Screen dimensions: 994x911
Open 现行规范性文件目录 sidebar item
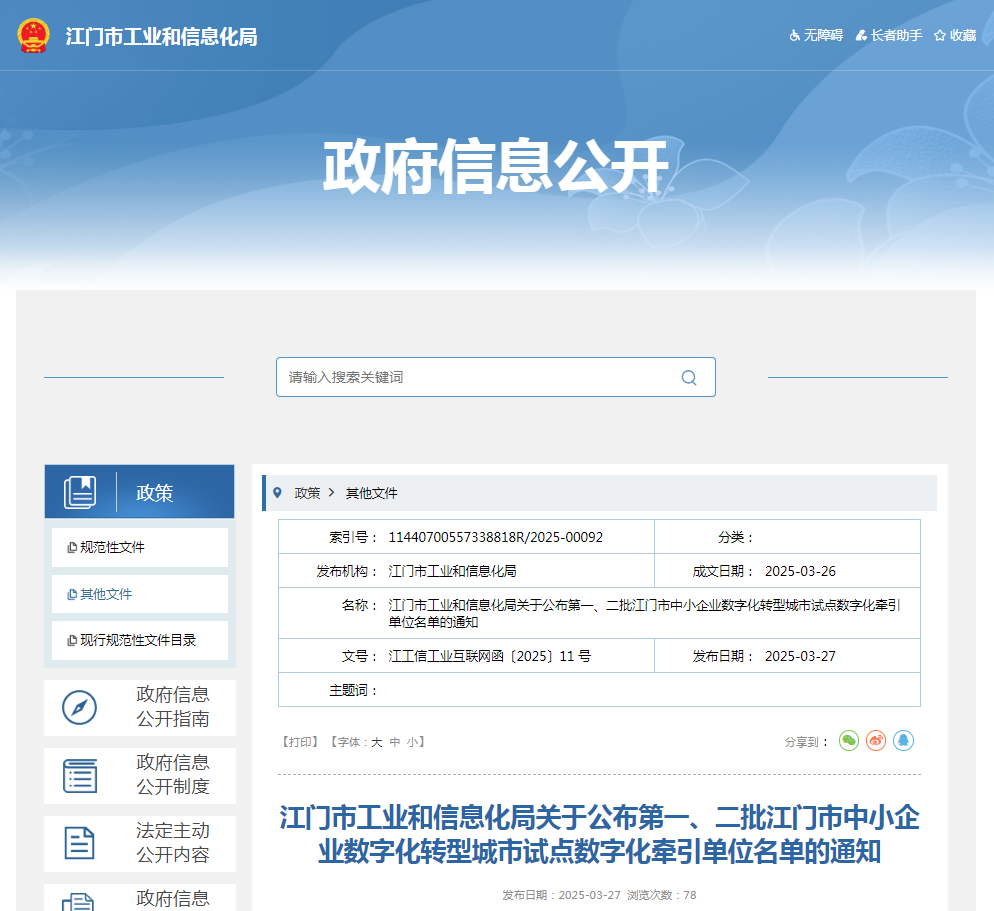click(x=138, y=640)
